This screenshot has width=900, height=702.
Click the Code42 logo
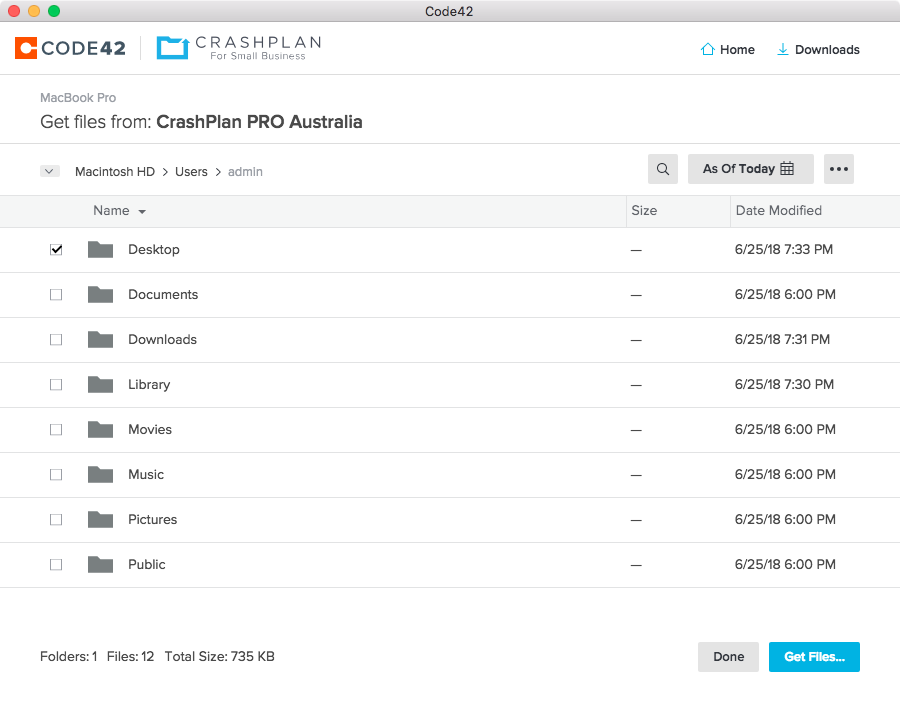[x=69, y=47]
